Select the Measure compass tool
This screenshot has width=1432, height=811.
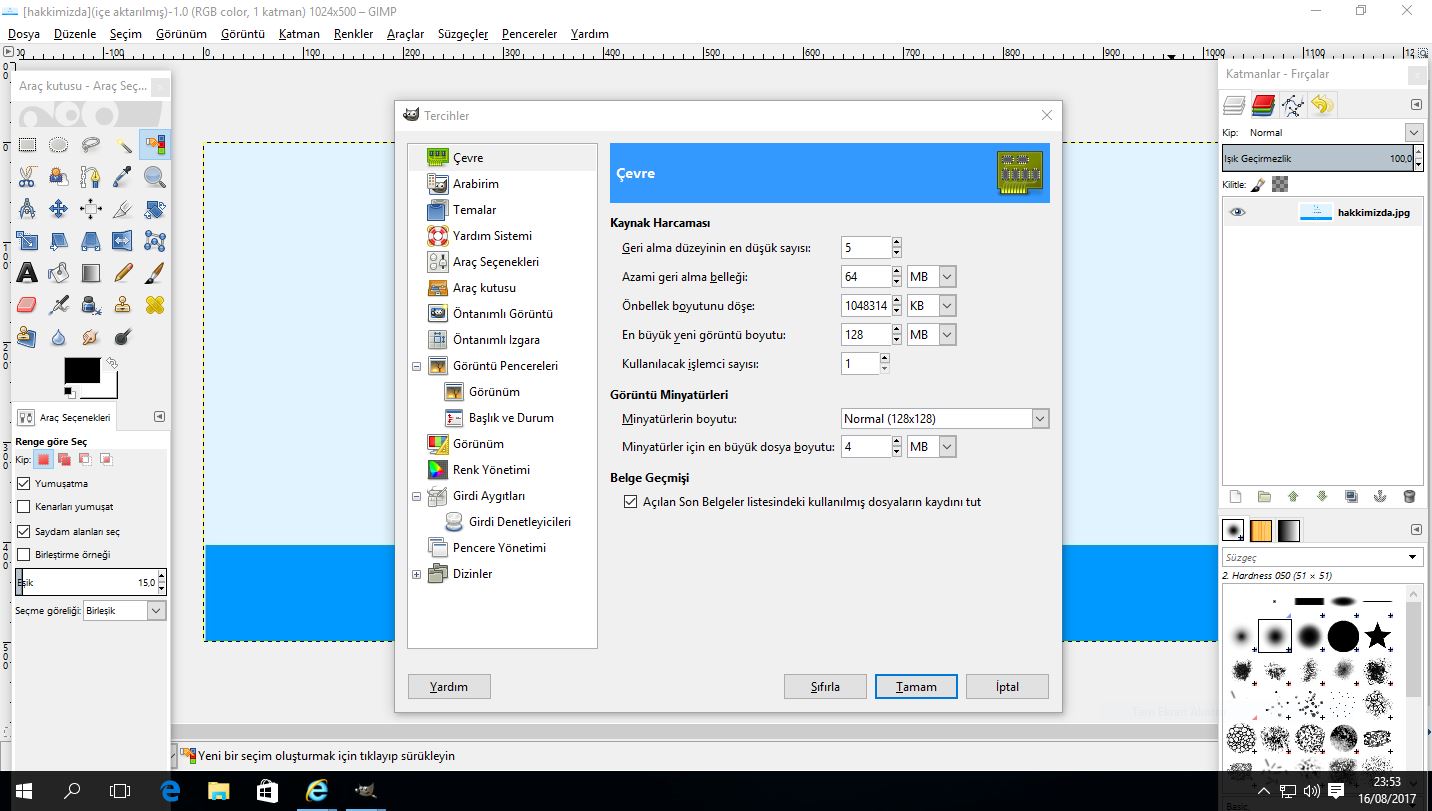(x=27, y=209)
